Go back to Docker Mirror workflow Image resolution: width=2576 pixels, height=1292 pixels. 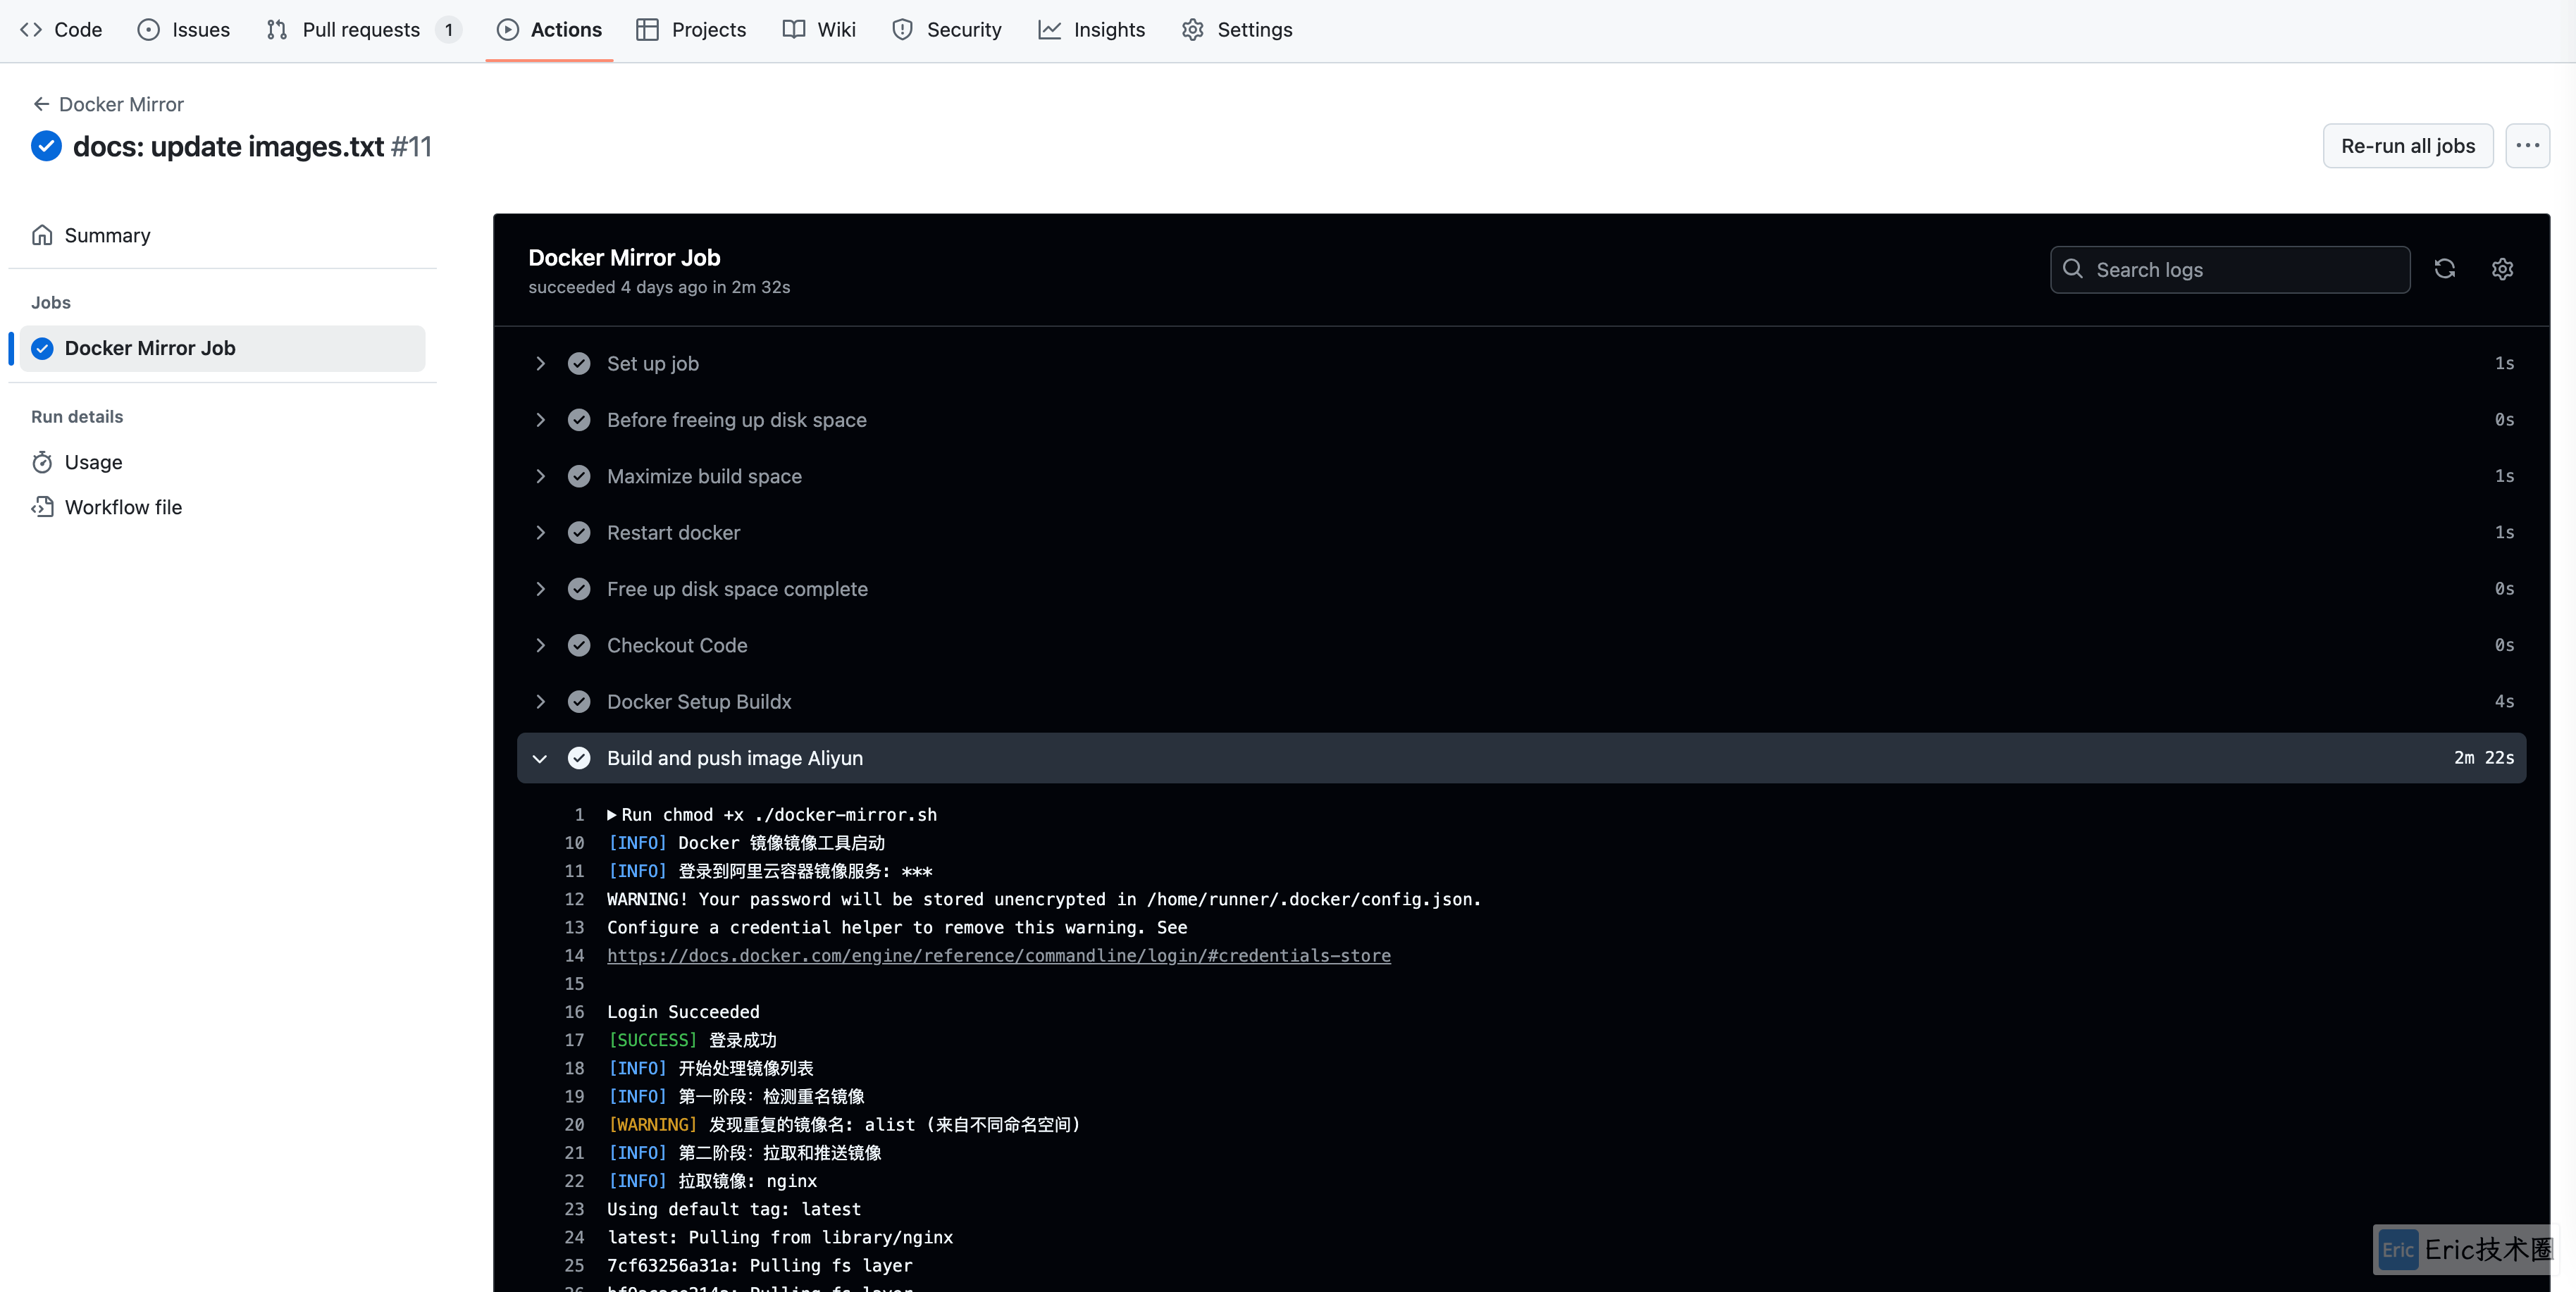[108, 104]
